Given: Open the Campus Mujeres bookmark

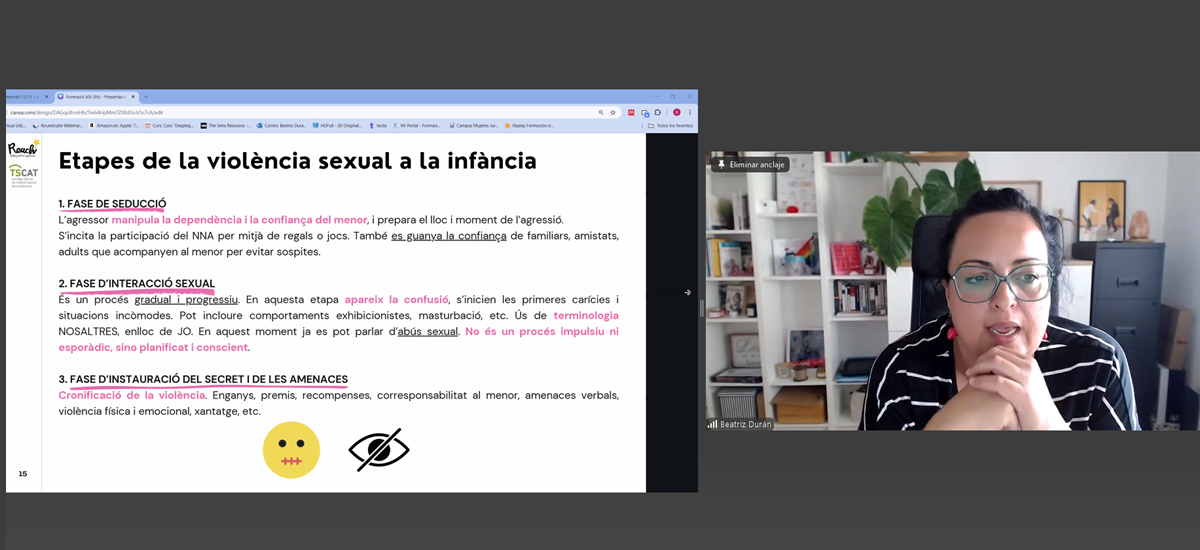Looking at the screenshot, I should [474, 126].
